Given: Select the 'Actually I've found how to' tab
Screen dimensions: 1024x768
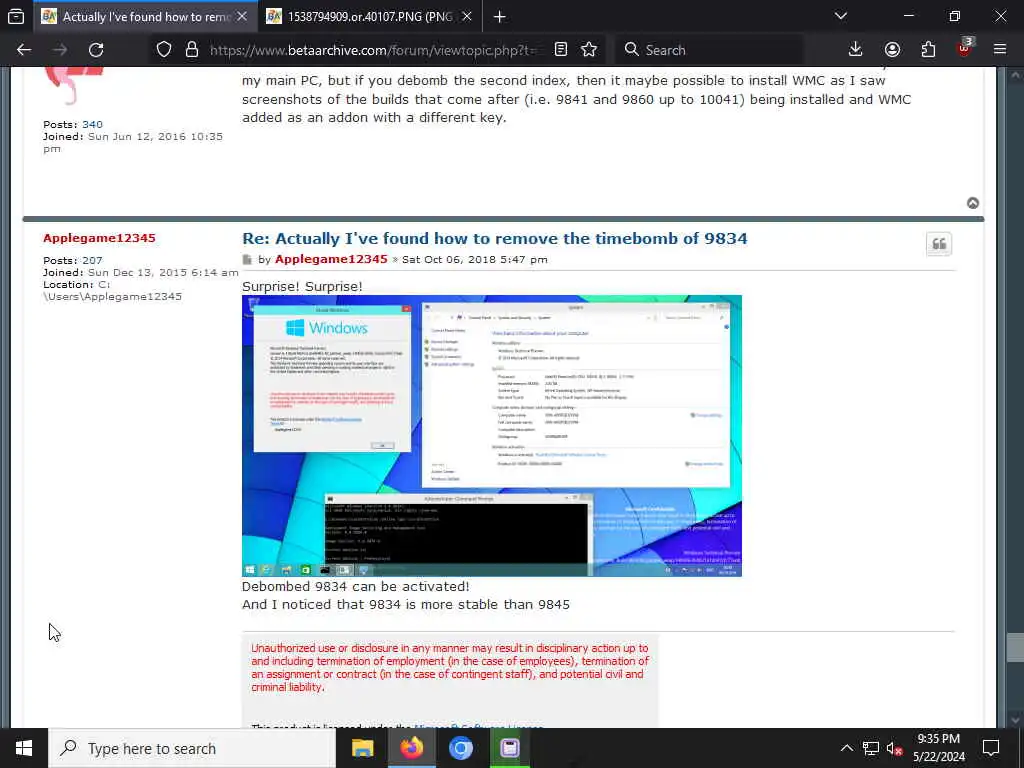Looking at the screenshot, I should click(x=144, y=16).
